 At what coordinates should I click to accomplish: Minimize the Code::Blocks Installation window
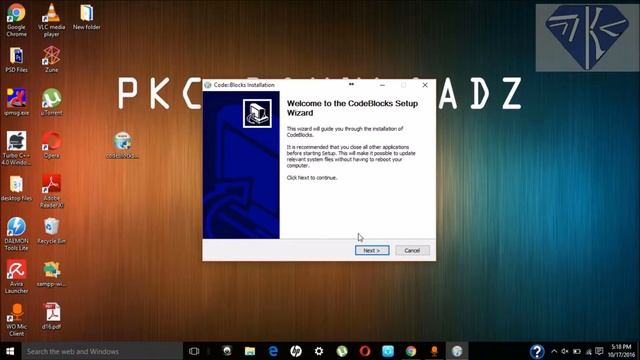point(382,85)
